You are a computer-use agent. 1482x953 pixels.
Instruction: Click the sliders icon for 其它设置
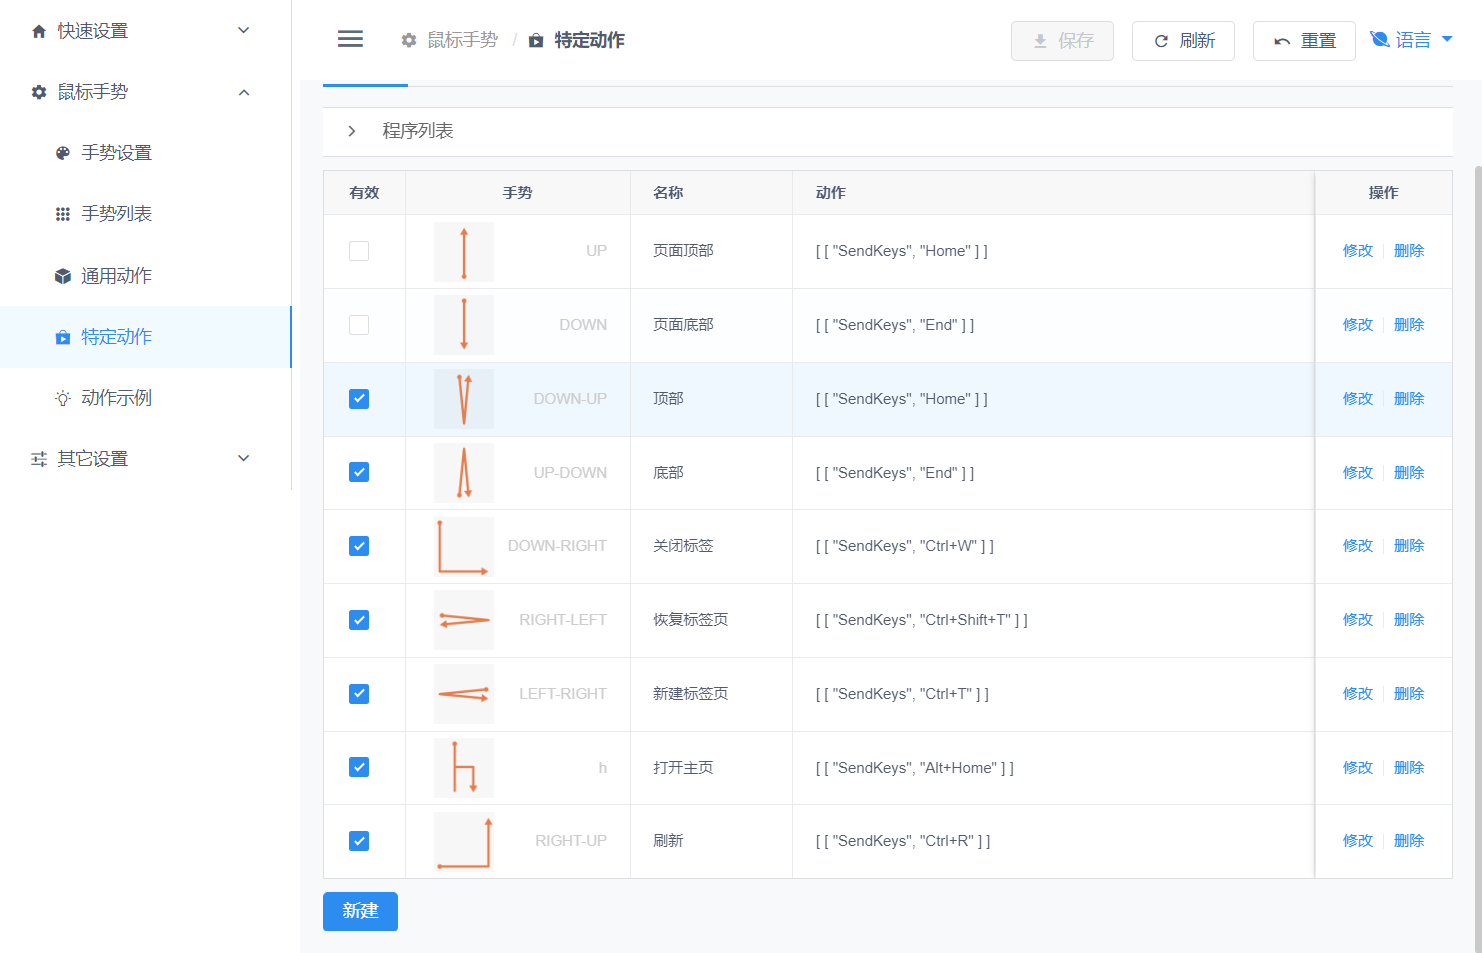tap(39, 459)
